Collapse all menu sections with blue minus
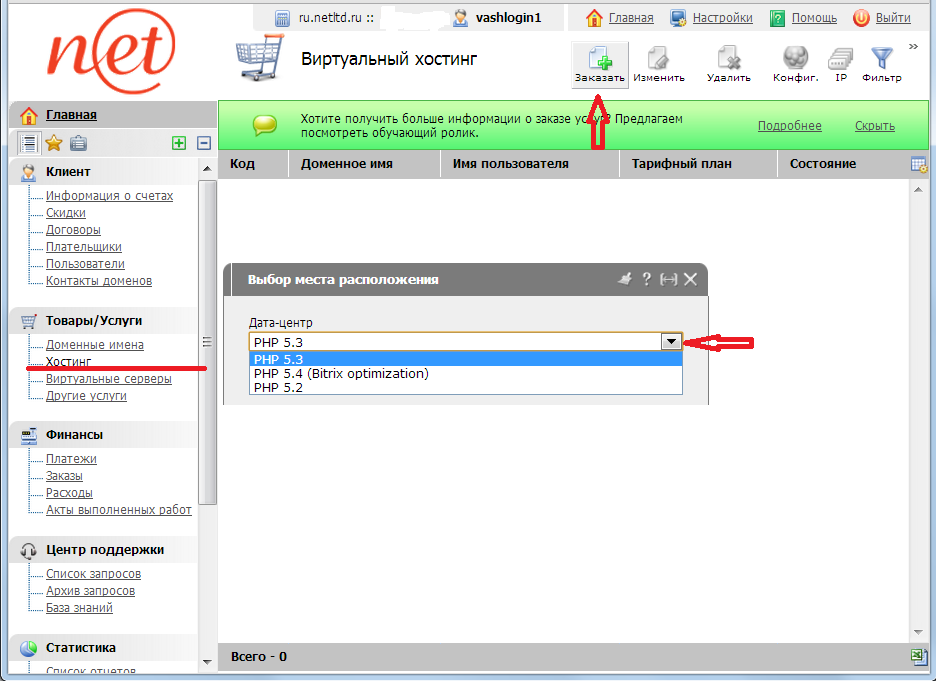Image resolution: width=936 pixels, height=681 pixels. (x=203, y=143)
